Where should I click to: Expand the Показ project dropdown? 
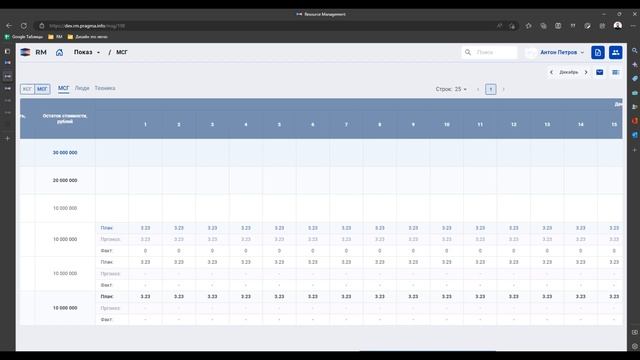[87, 52]
